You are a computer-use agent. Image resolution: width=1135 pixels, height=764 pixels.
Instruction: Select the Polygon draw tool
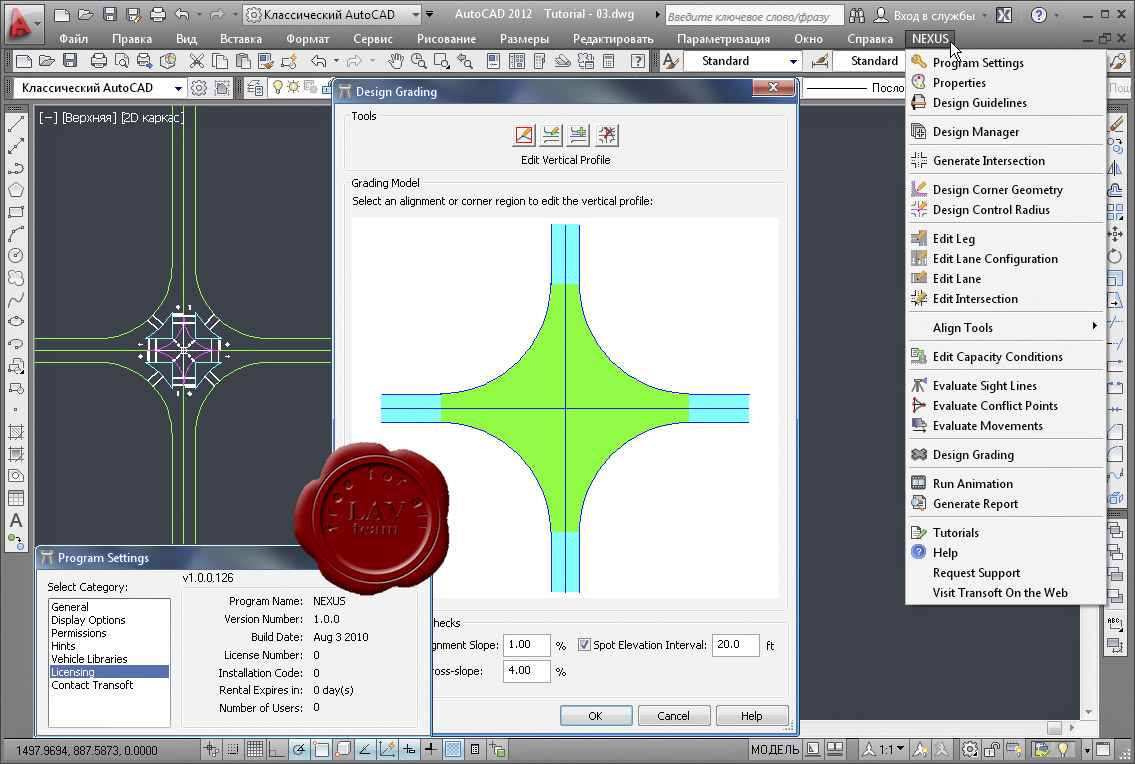(x=15, y=190)
